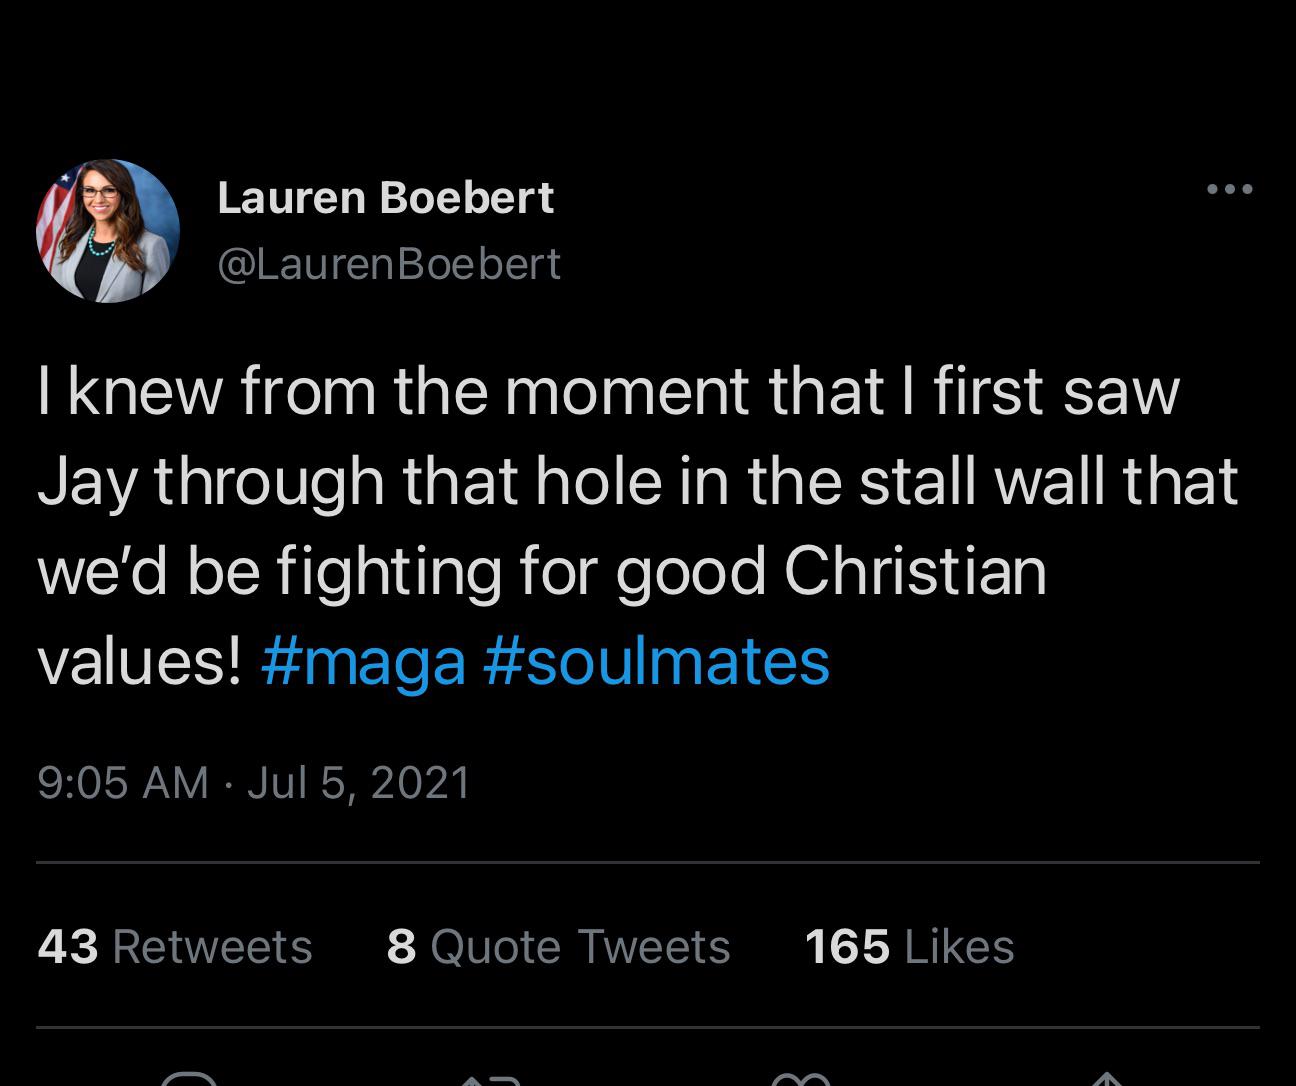View the 8 Quote Tweets list
This screenshot has width=1296, height=1086.
558,946
